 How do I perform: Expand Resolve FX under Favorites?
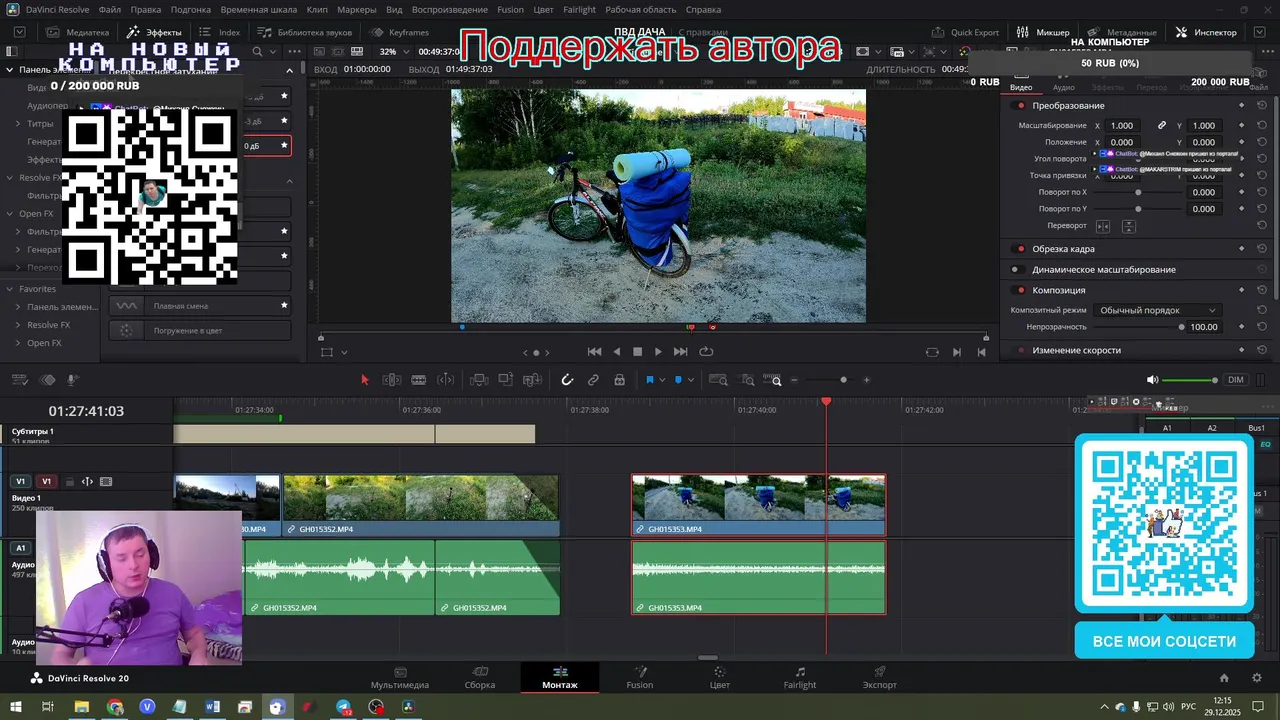(18, 325)
